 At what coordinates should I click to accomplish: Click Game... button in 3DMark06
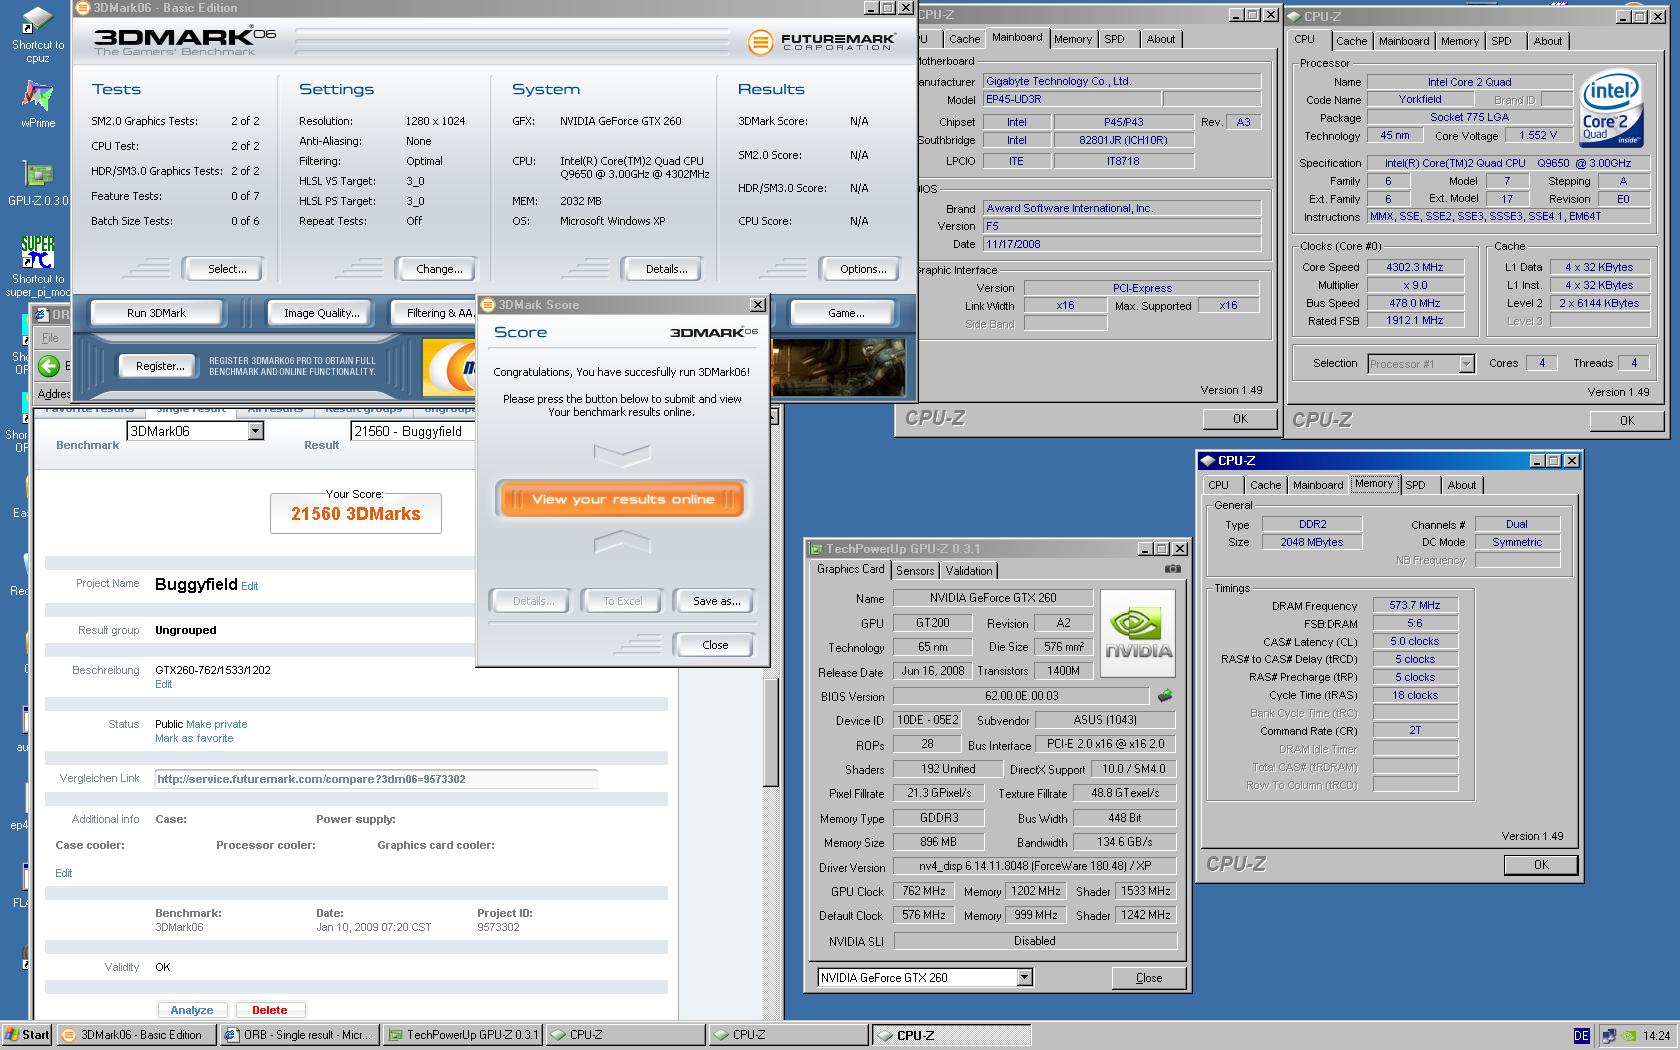[x=846, y=313]
